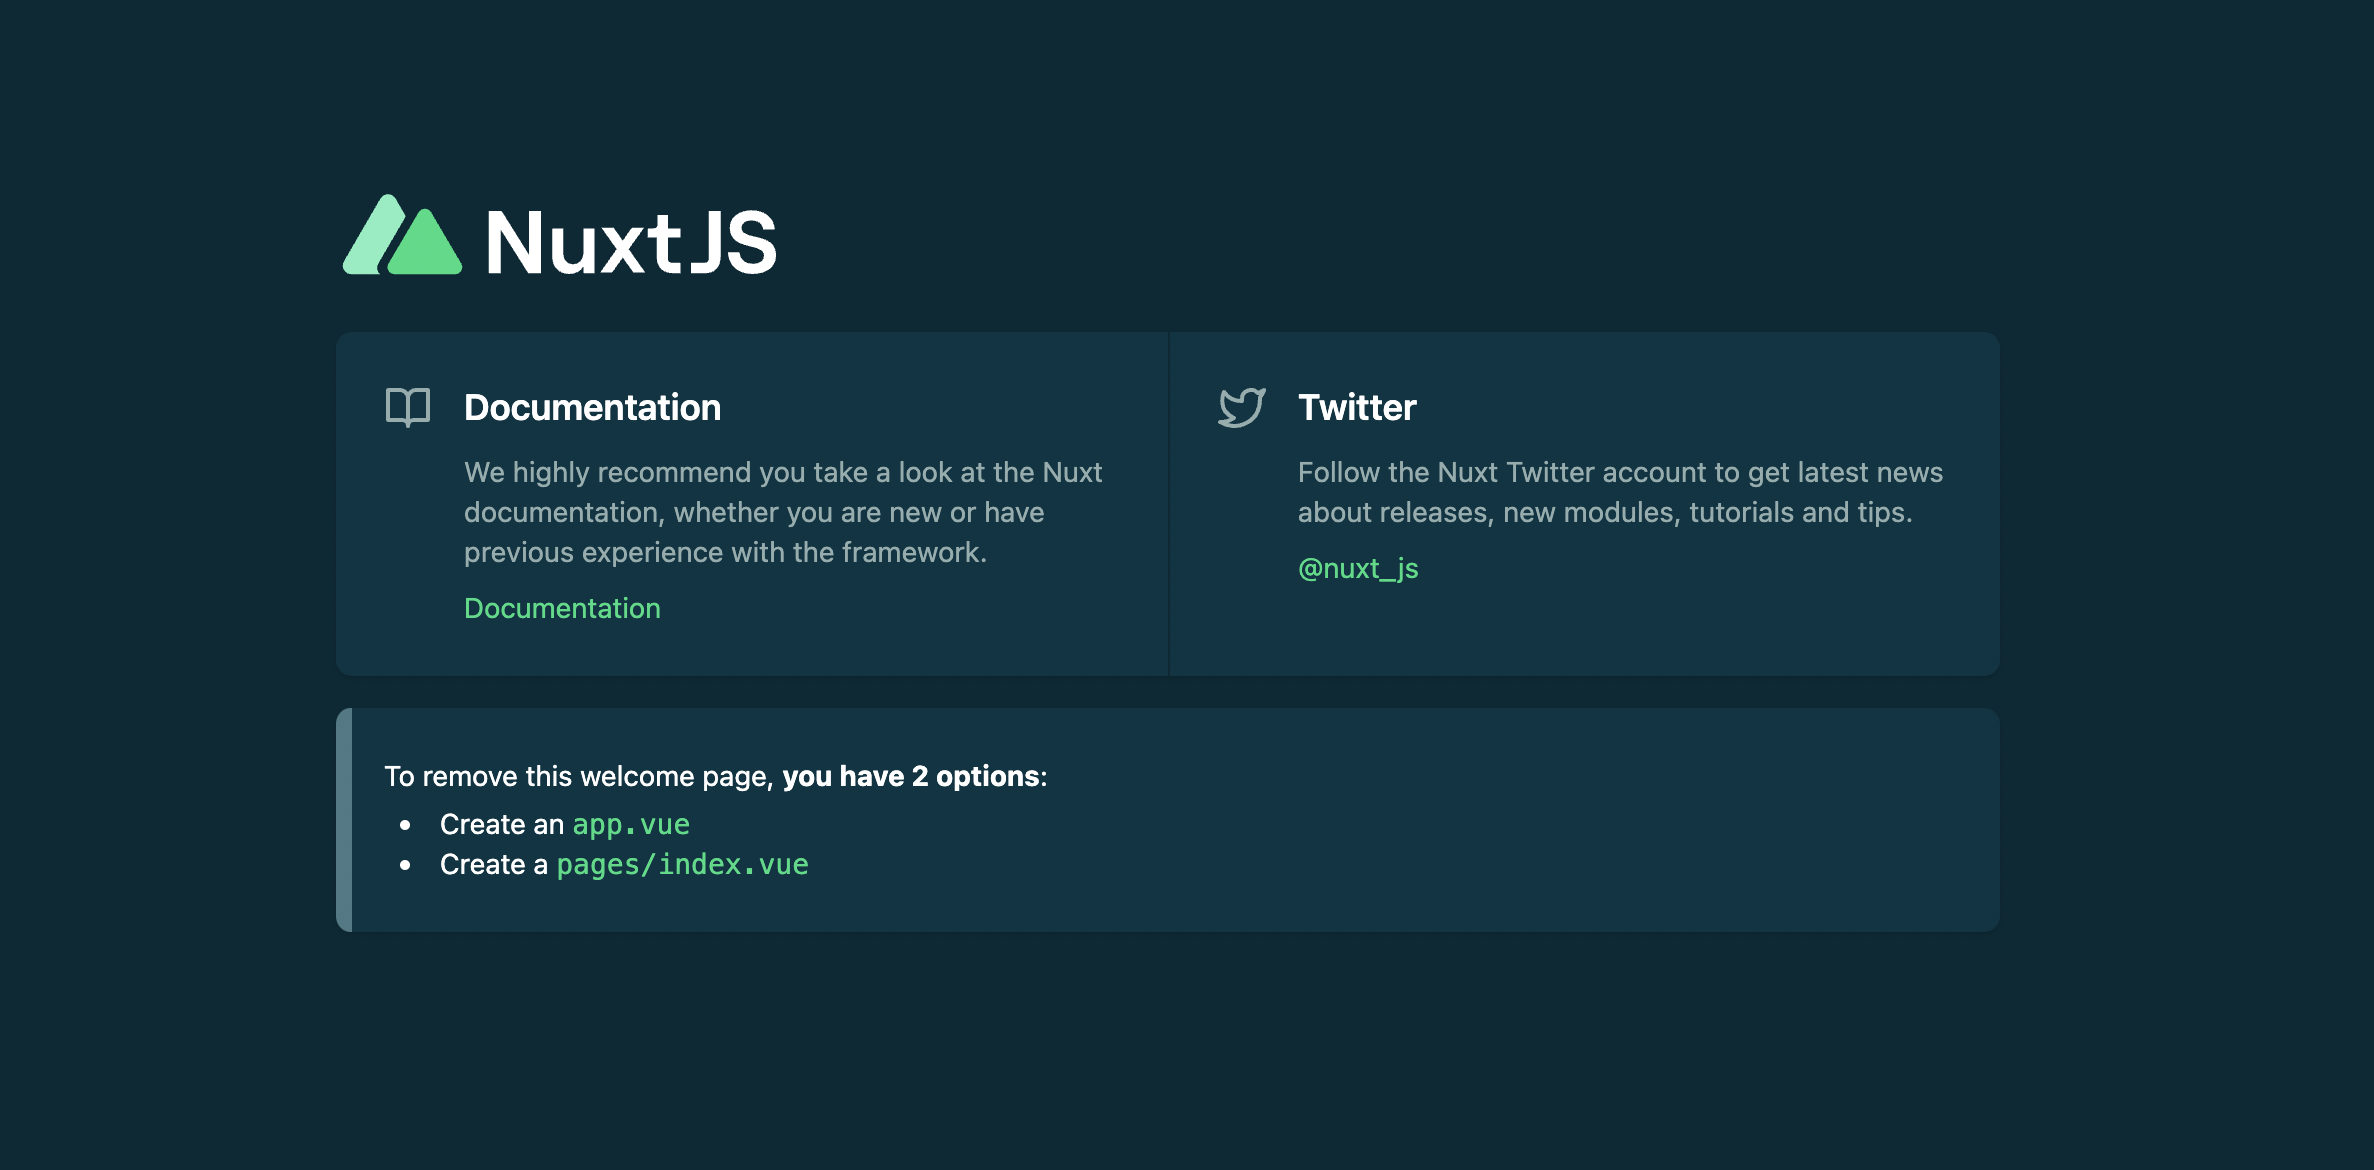2374x1170 pixels.
Task: Click the "Create a" list item text
Action: click(x=494, y=864)
